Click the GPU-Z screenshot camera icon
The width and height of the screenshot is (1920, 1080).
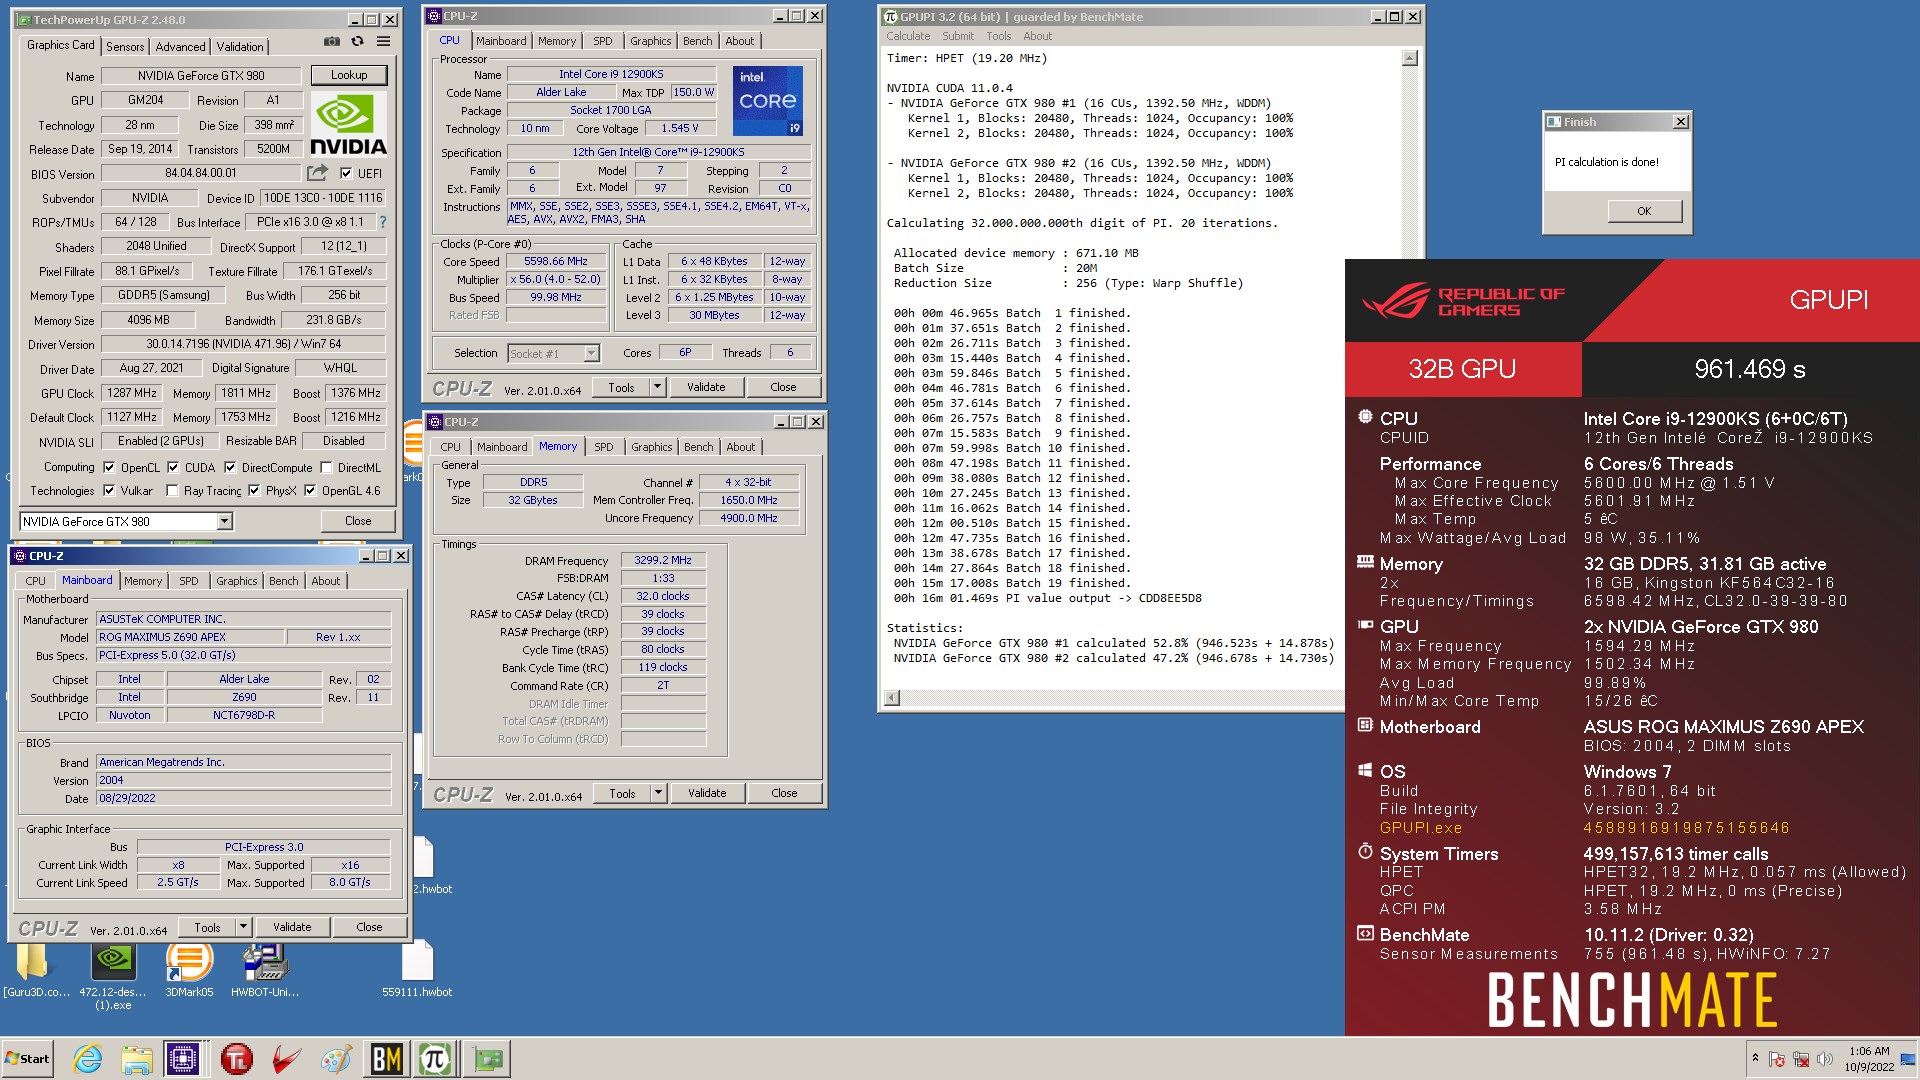pyautogui.click(x=331, y=42)
